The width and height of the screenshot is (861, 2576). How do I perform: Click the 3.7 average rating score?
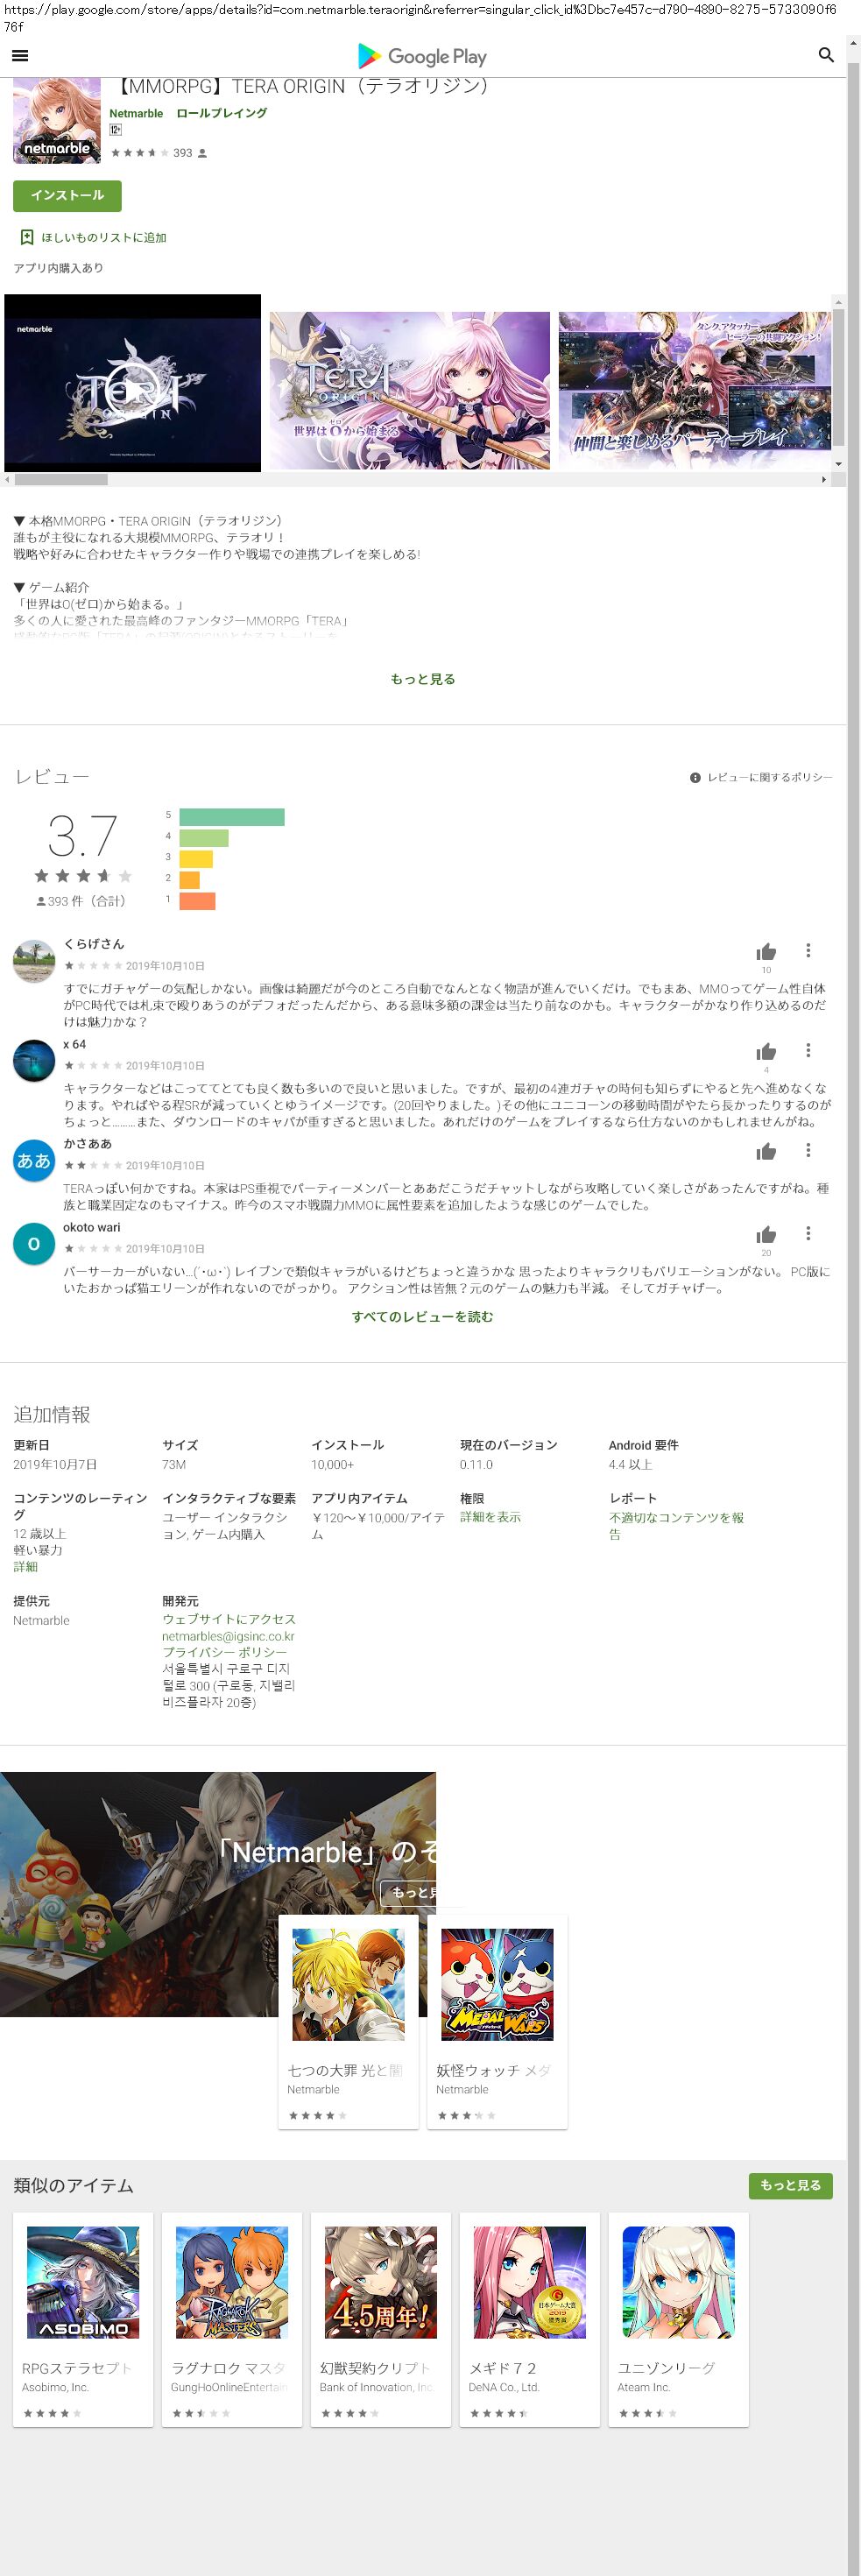click(x=82, y=836)
